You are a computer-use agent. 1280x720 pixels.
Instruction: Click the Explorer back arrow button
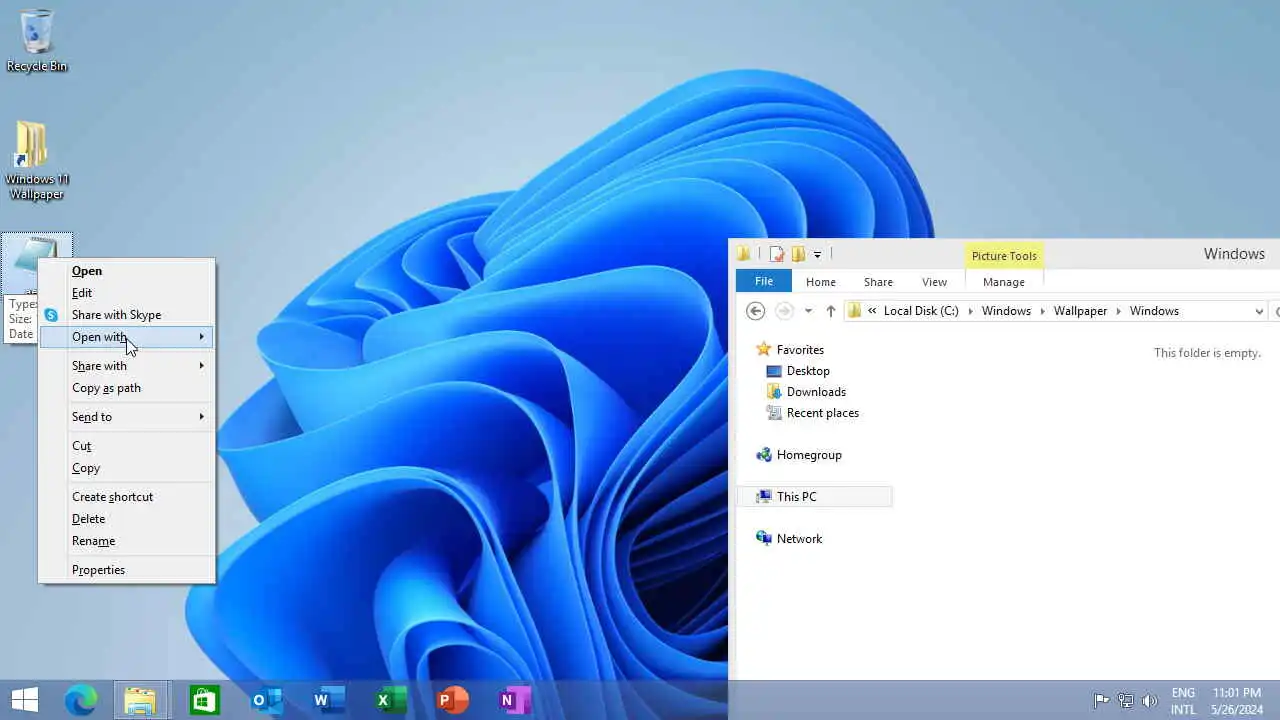(x=756, y=311)
